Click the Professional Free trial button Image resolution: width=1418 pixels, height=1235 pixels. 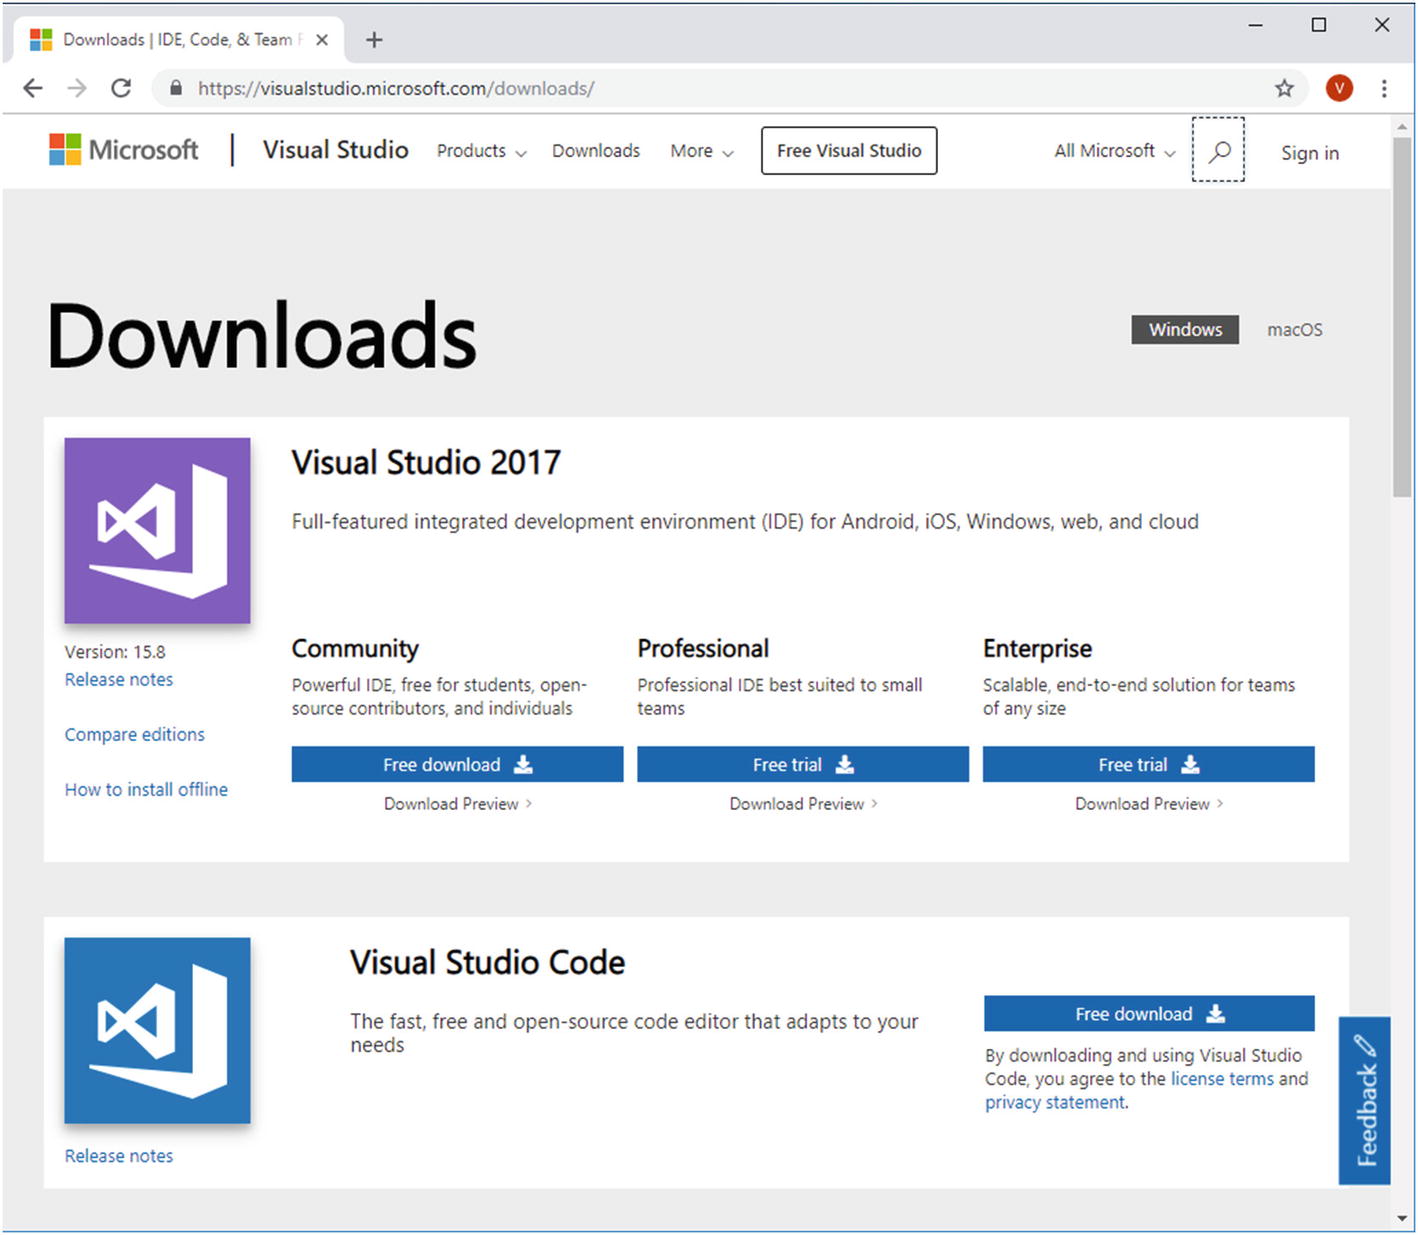[803, 764]
